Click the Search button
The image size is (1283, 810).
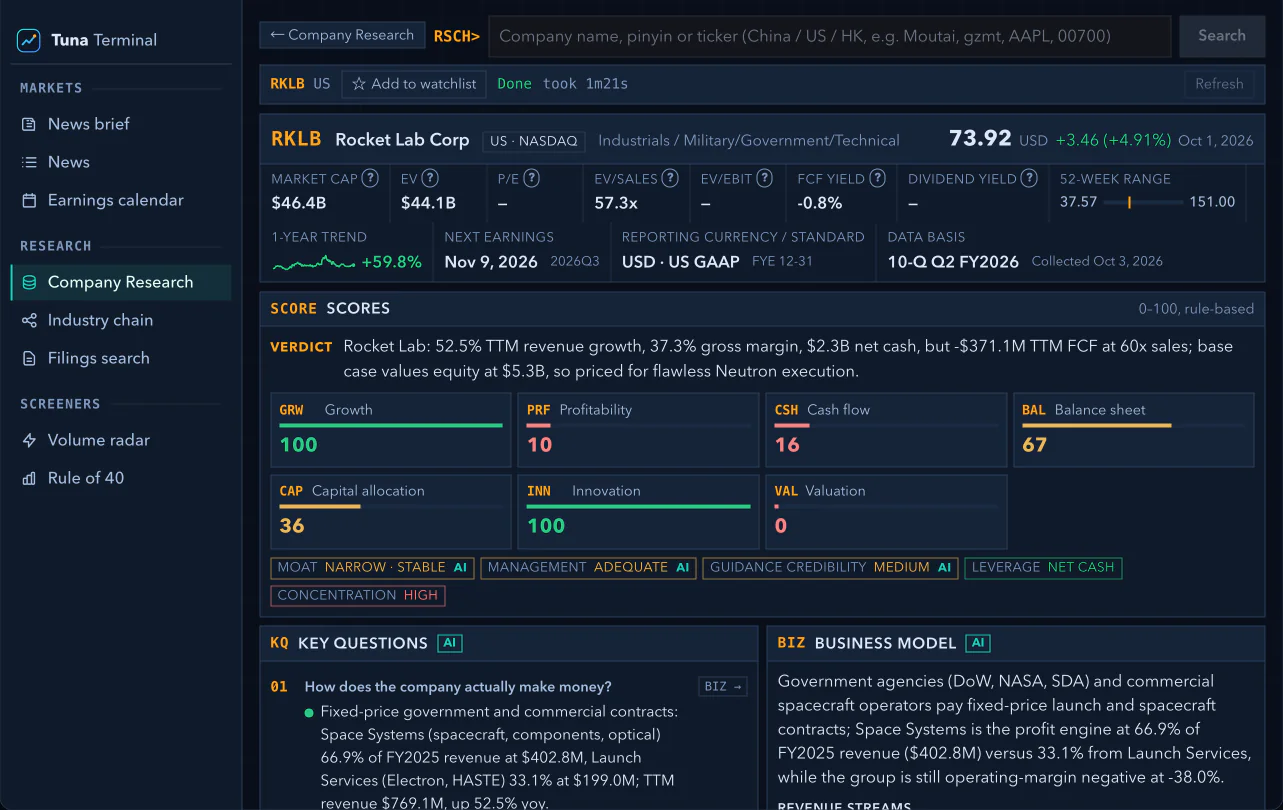click(x=1222, y=35)
